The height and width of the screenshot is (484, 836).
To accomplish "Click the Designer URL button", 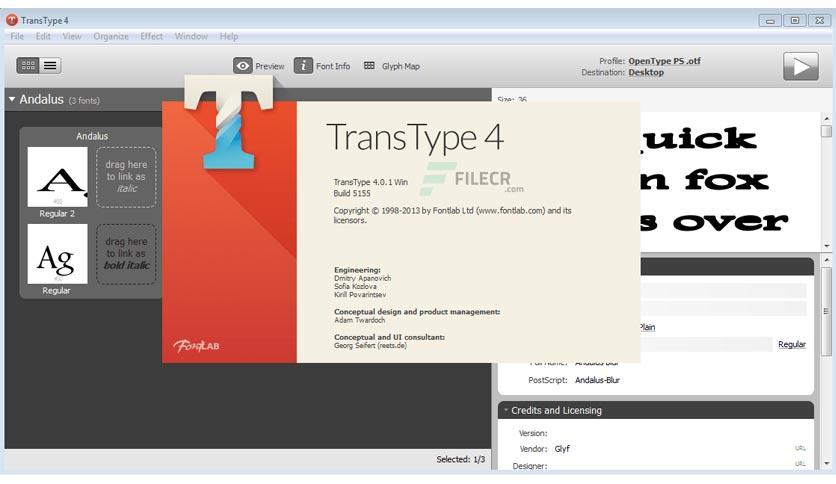I will [800, 464].
